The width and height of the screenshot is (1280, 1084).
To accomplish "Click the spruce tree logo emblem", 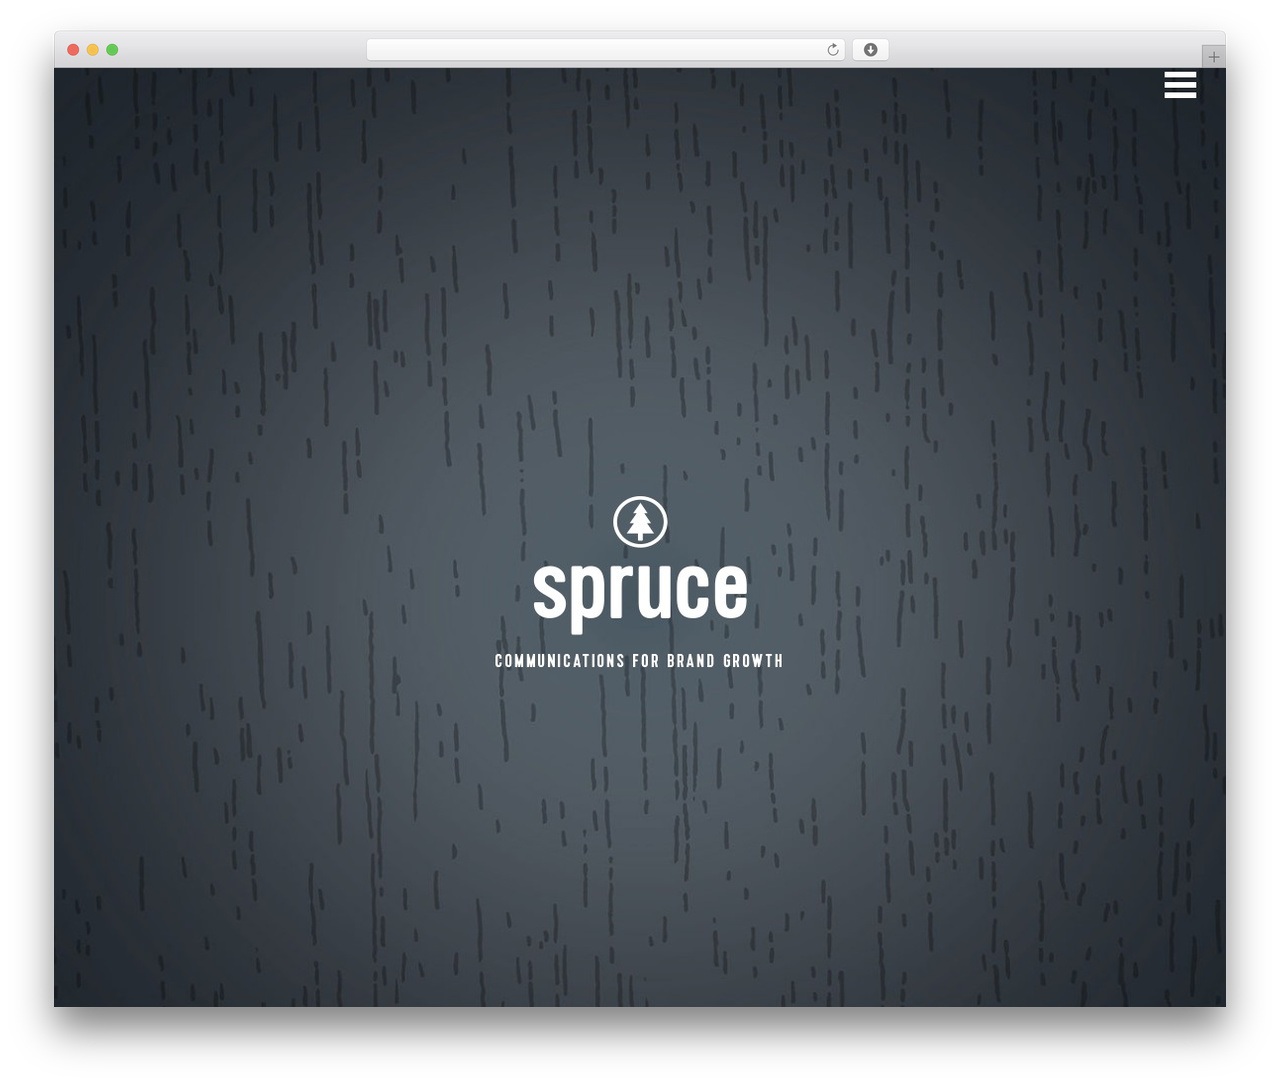I will click(640, 522).
